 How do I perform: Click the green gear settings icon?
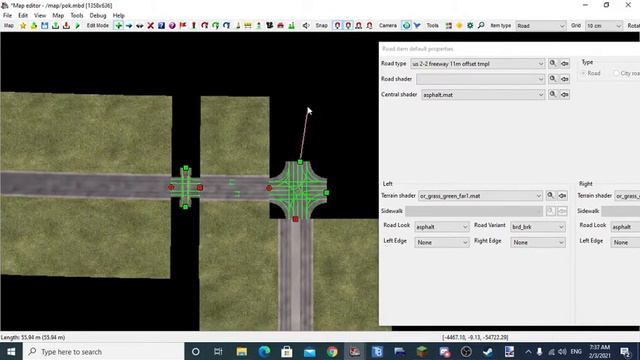470,26
